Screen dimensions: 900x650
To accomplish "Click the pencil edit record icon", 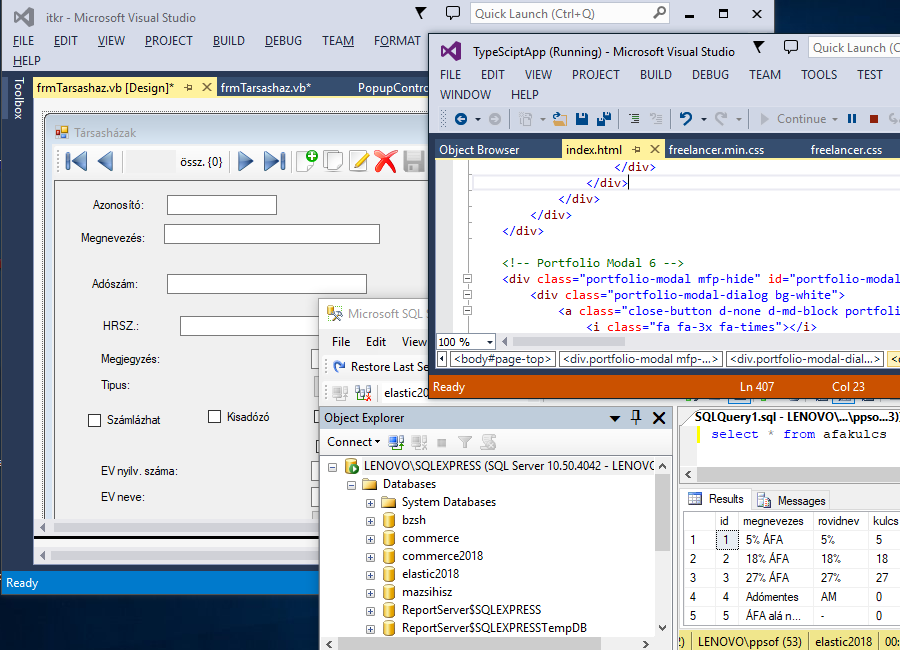I will tap(359, 161).
